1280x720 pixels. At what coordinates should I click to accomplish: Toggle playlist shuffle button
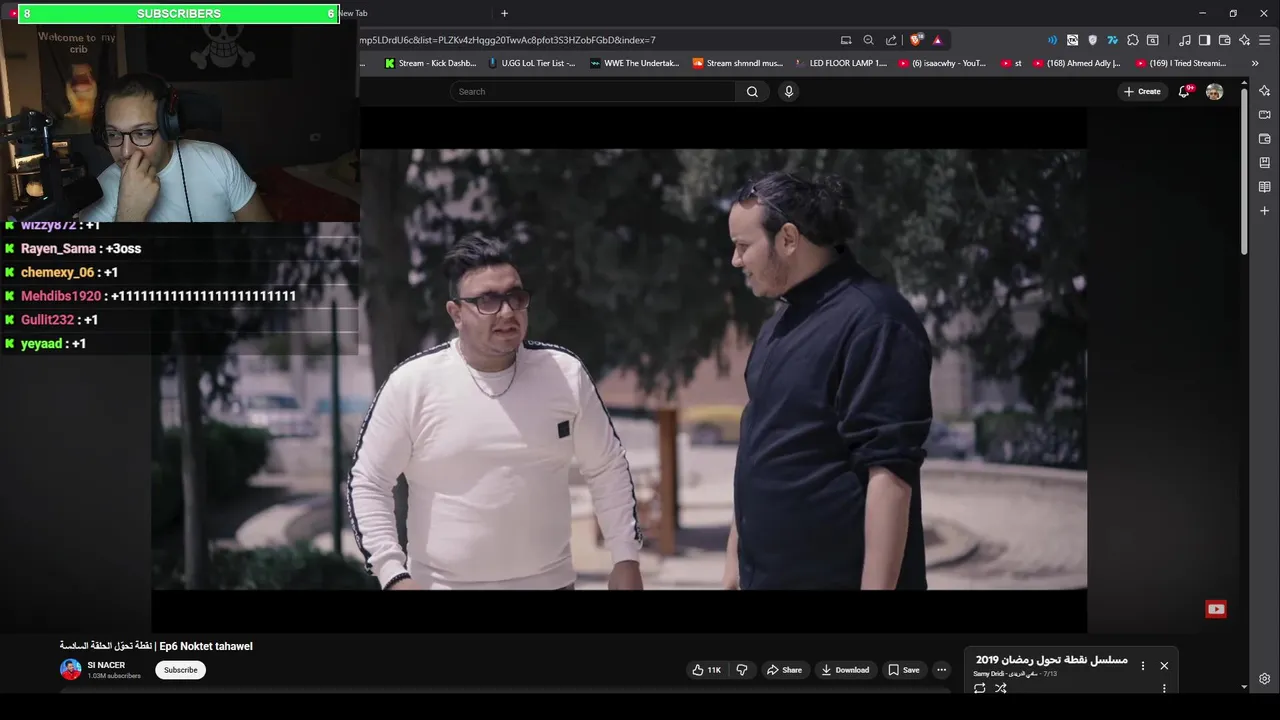click(x=1001, y=688)
